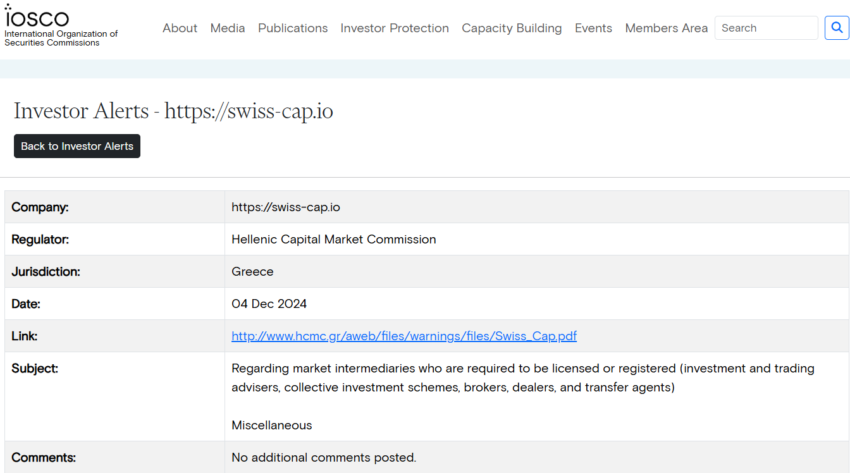Image resolution: width=850 pixels, height=473 pixels.
Task: Click the magnifying glass search button
Action: click(837, 28)
